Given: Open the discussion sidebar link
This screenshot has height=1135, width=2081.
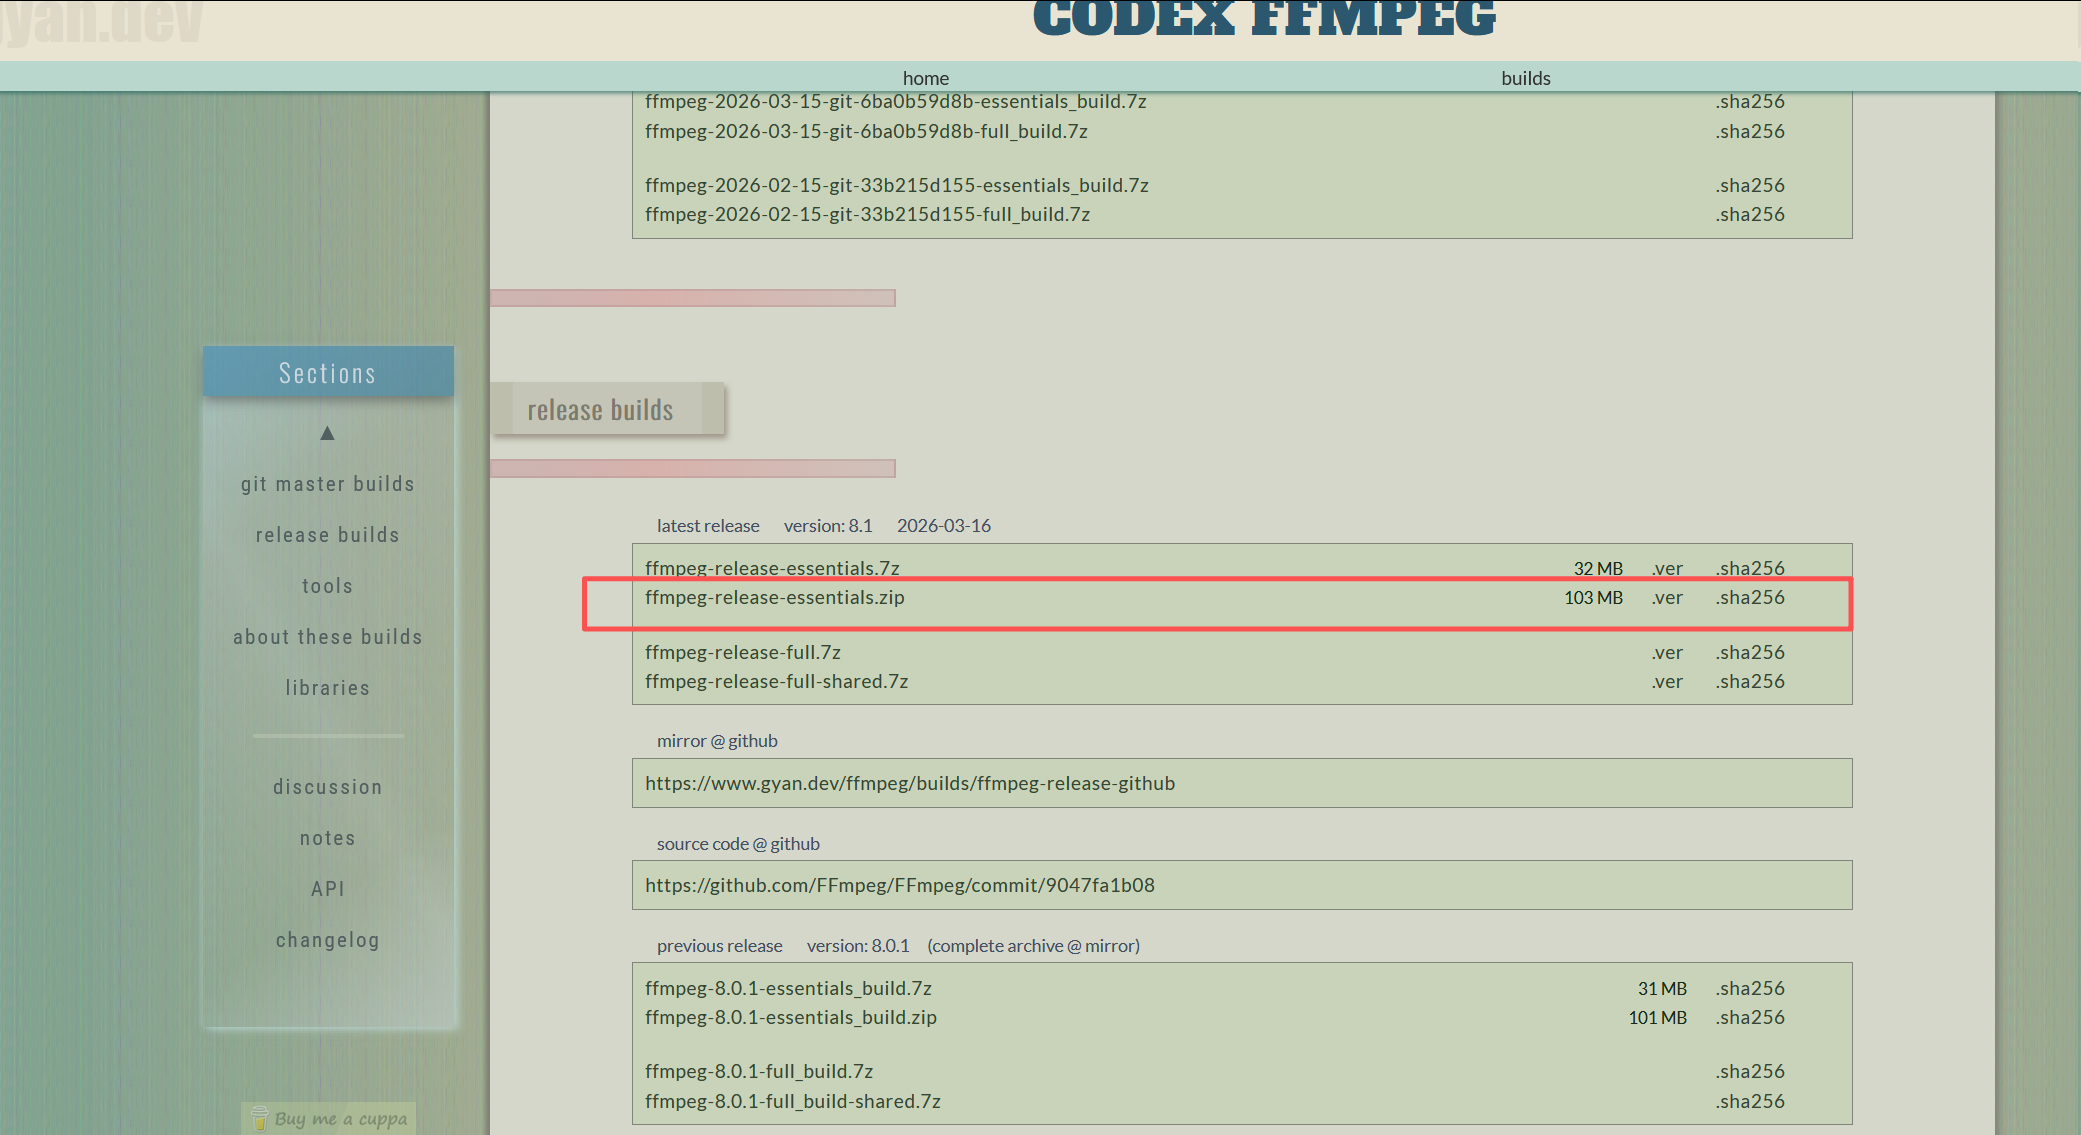Looking at the screenshot, I should (x=327, y=787).
